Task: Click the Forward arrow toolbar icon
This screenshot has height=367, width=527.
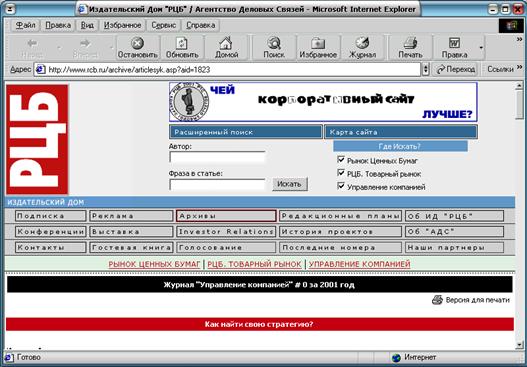Action: [x=85, y=43]
